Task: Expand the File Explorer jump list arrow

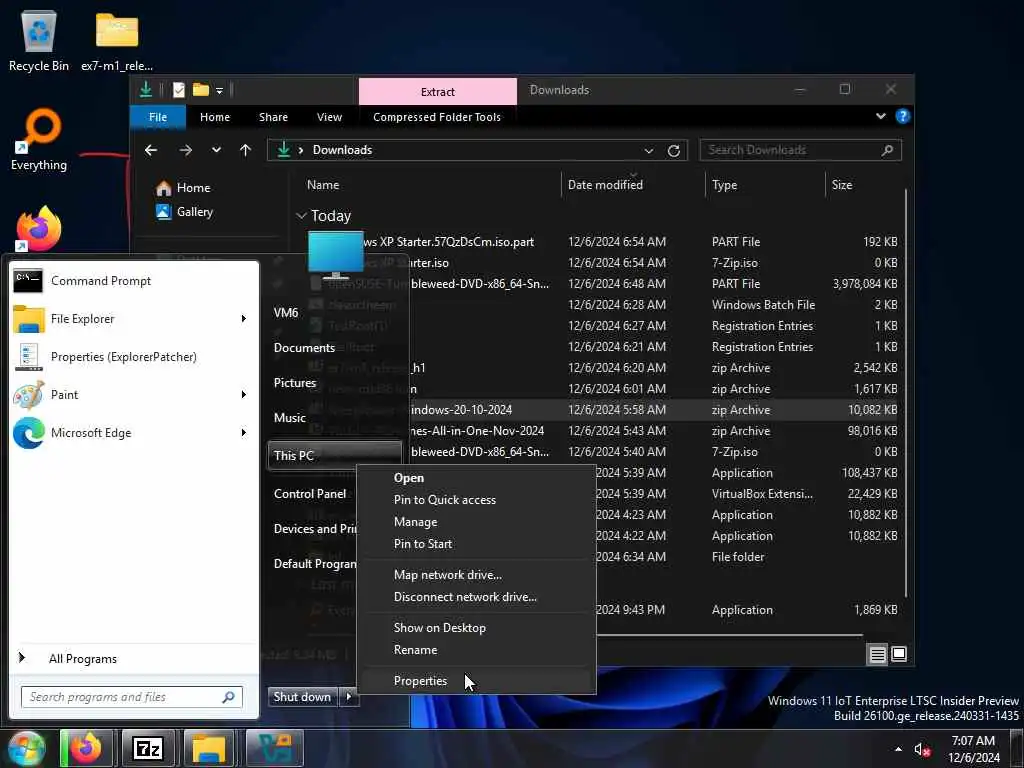Action: tap(244, 319)
